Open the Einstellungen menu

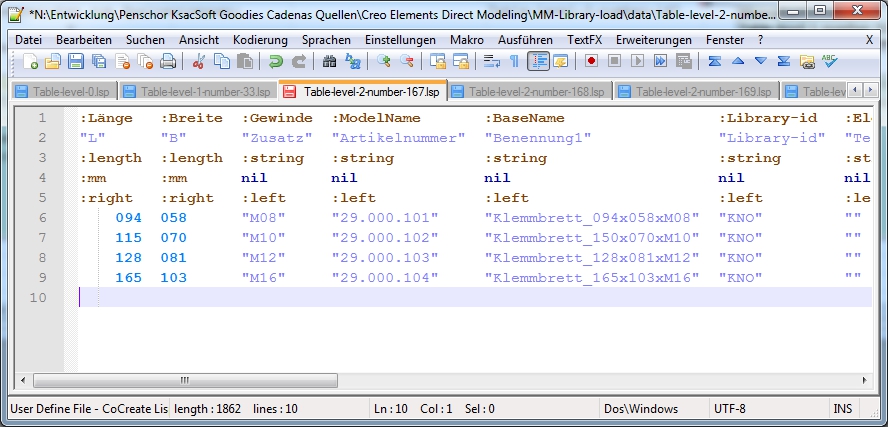tap(400, 39)
